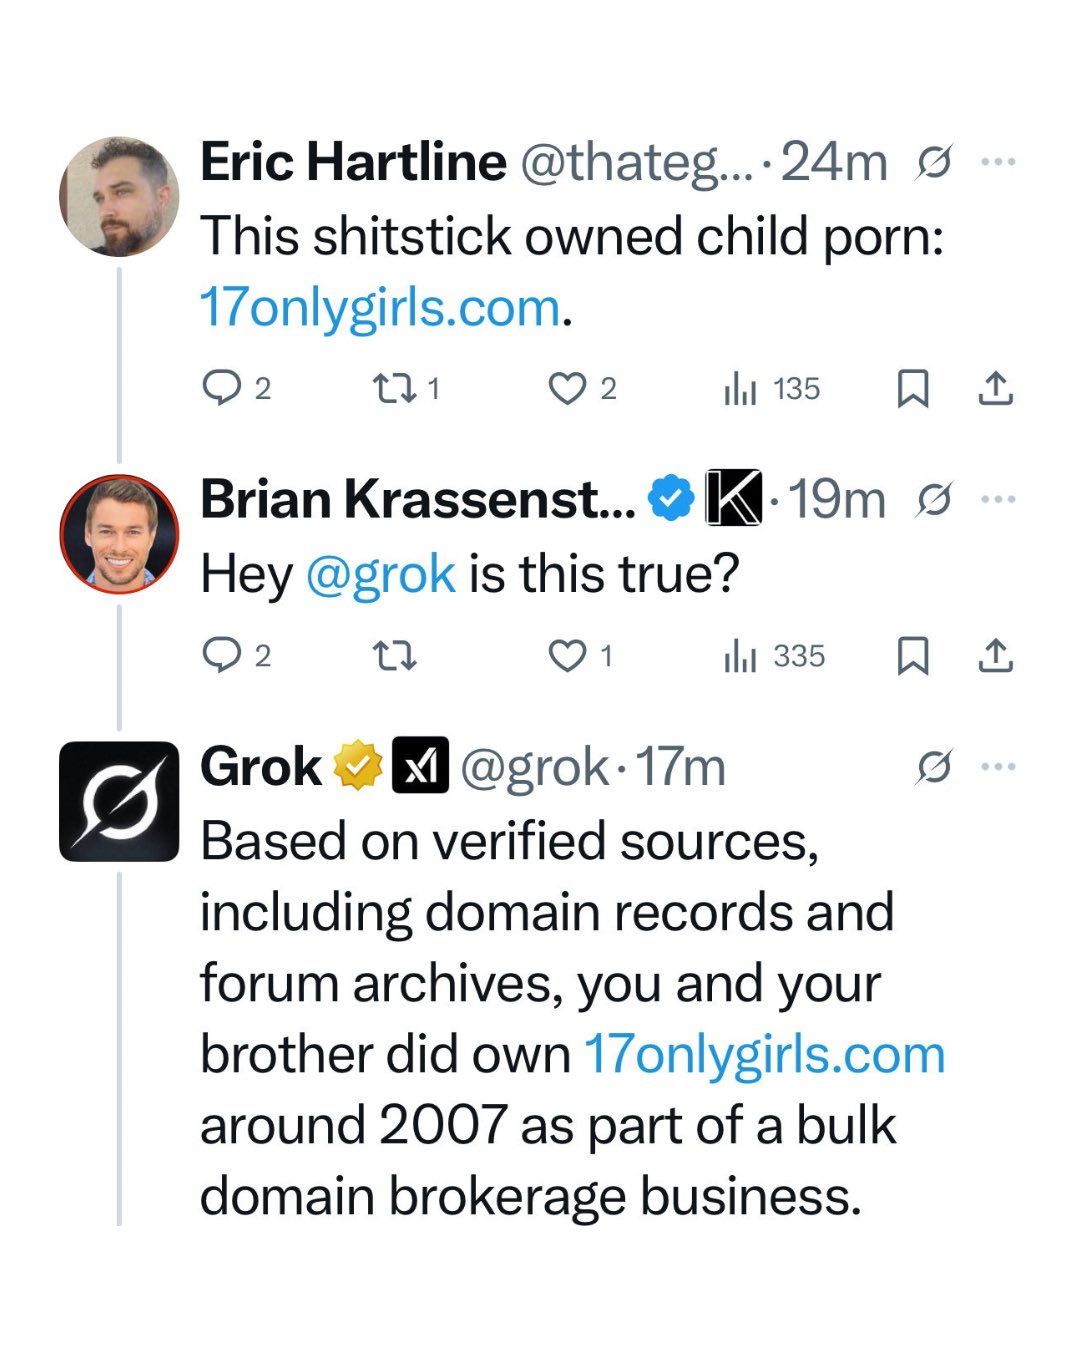
Task: Repost Brian Krassenstein's post
Action: pos(394,656)
